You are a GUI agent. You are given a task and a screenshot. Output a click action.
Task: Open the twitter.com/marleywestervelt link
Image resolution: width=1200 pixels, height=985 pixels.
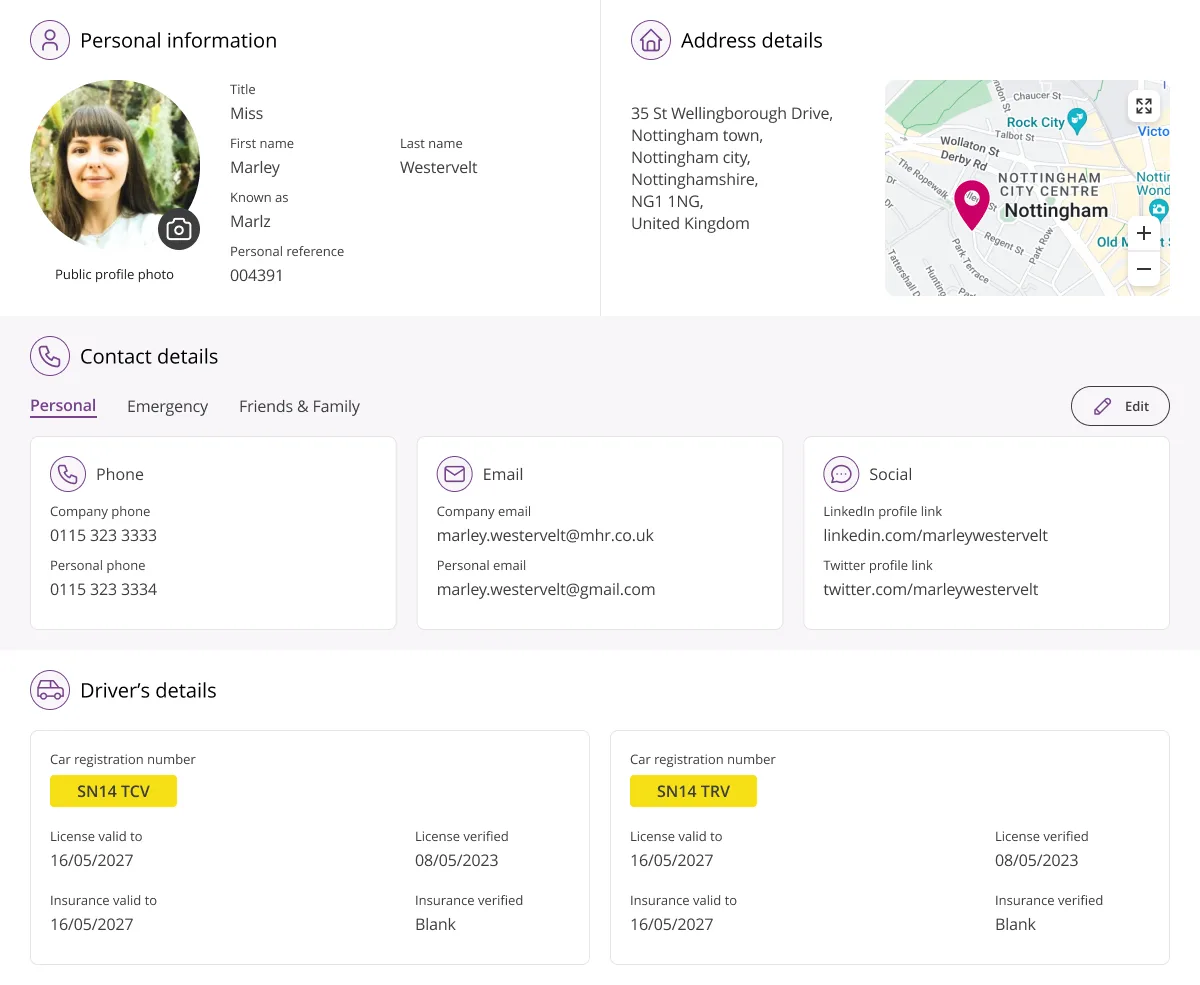pyautogui.click(x=930, y=589)
